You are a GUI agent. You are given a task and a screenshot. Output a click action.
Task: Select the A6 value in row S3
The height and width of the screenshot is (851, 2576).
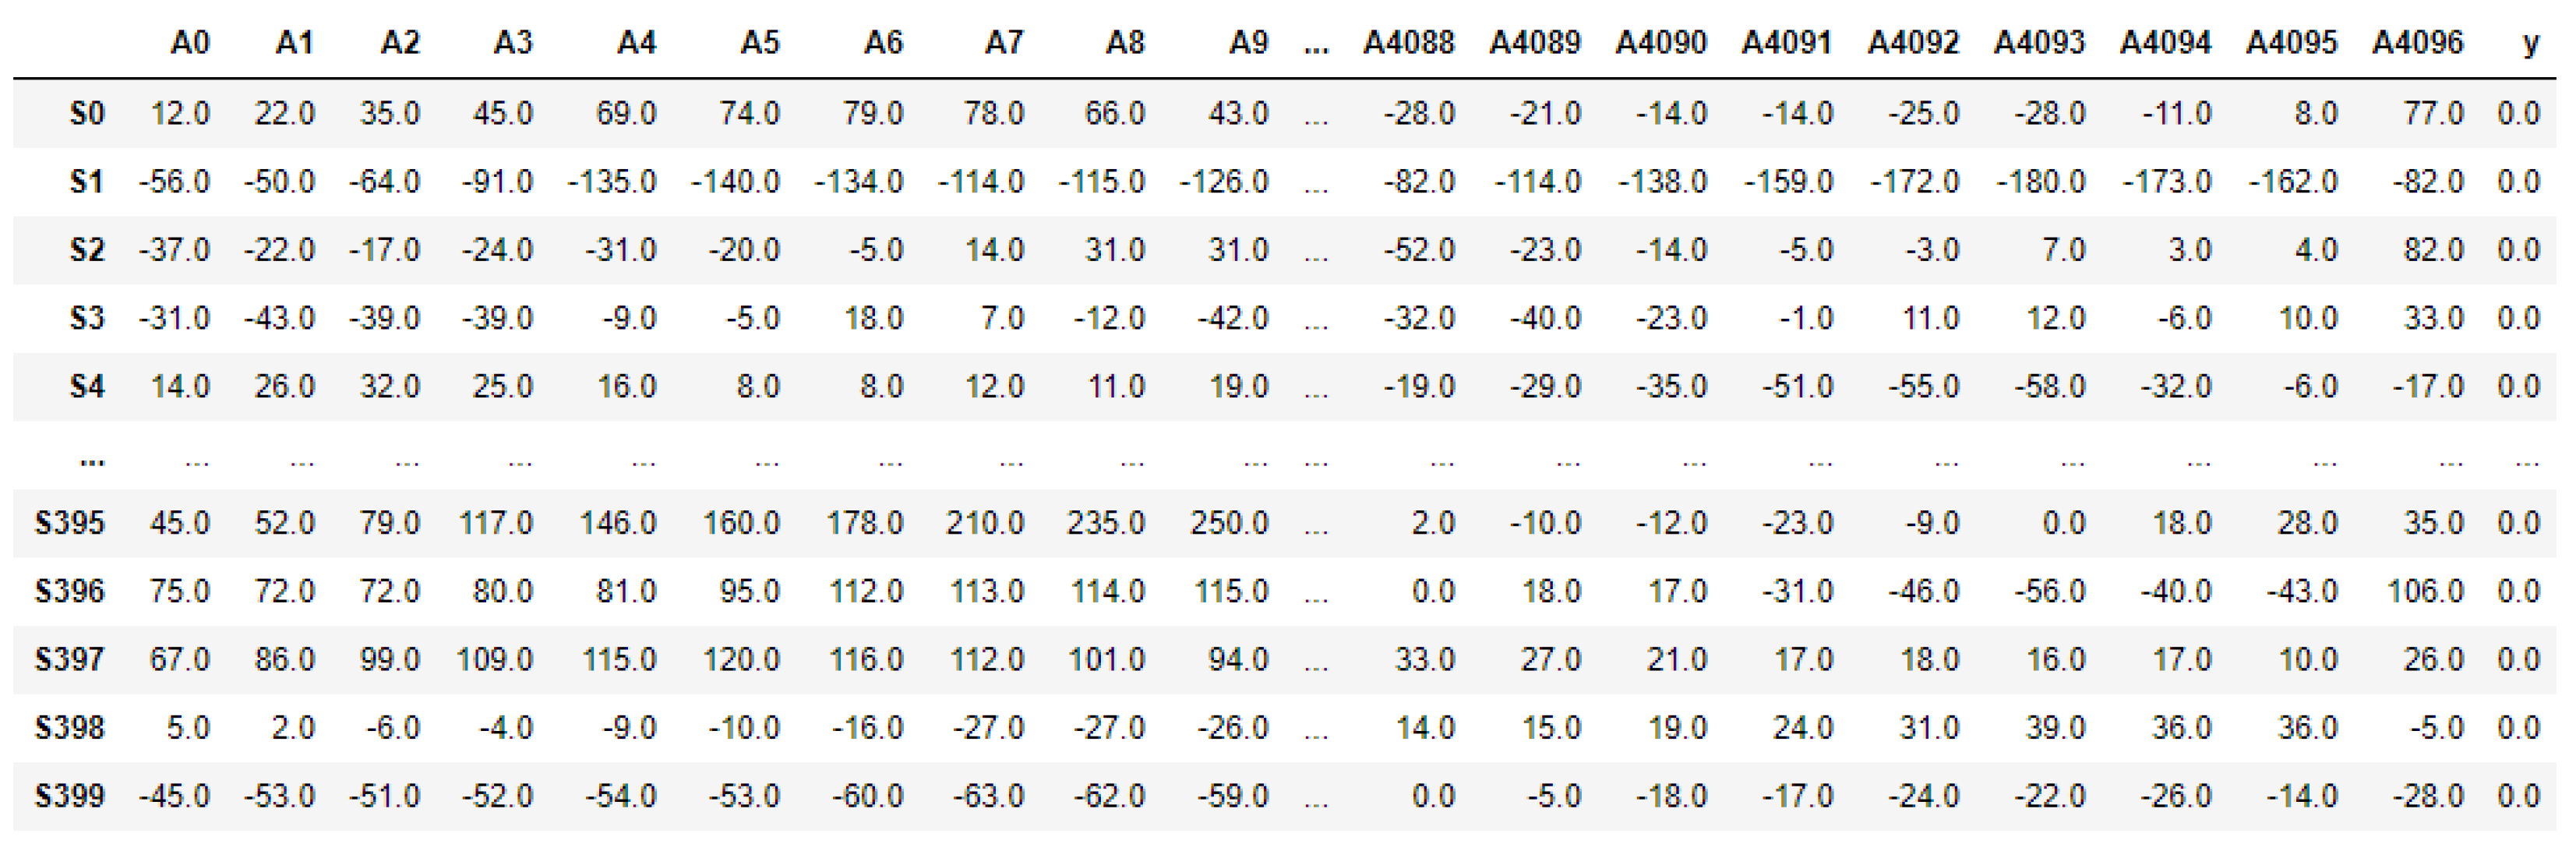coord(873,318)
